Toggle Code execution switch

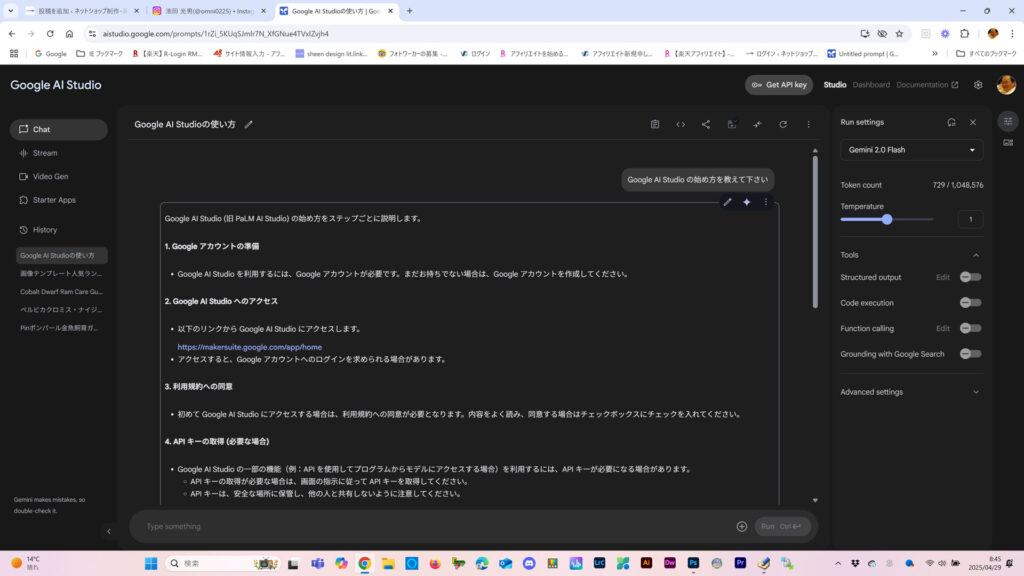pos(970,302)
